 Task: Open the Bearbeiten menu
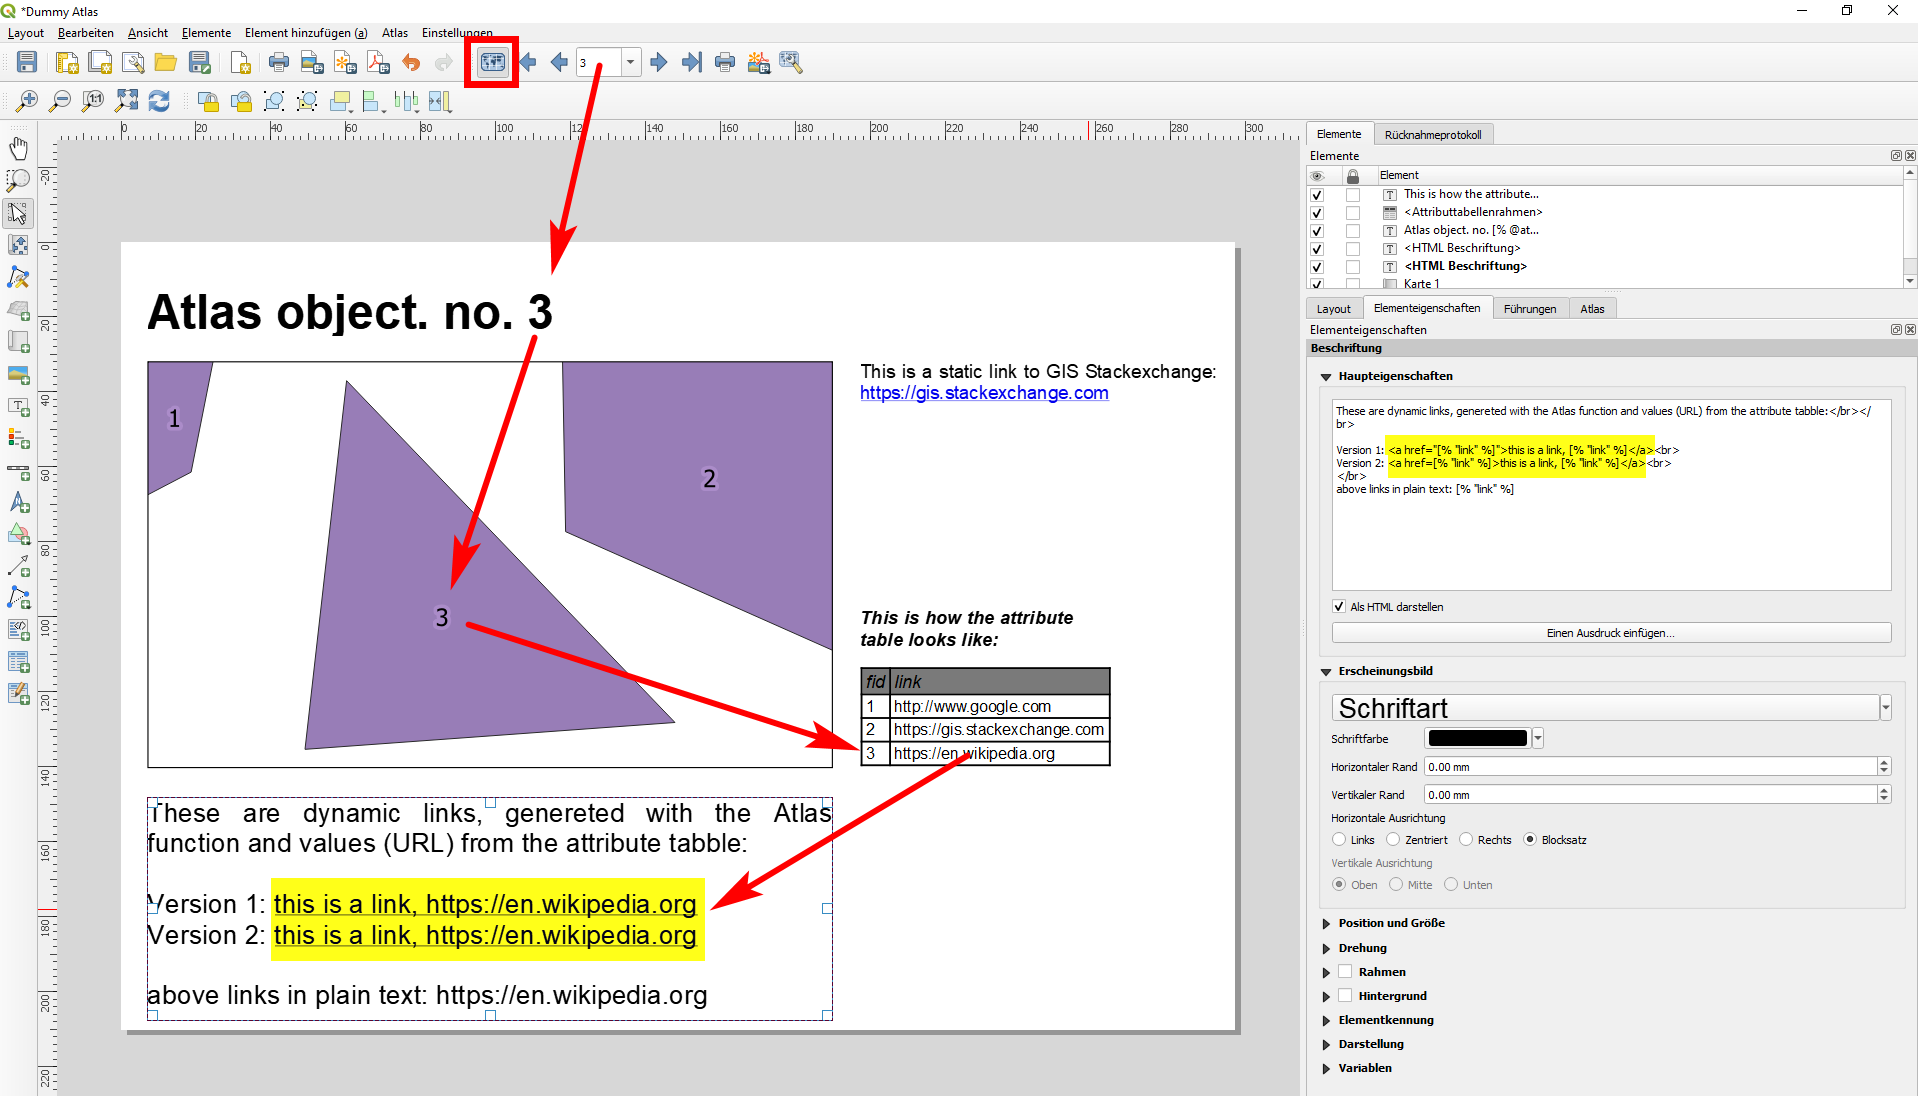(x=85, y=33)
